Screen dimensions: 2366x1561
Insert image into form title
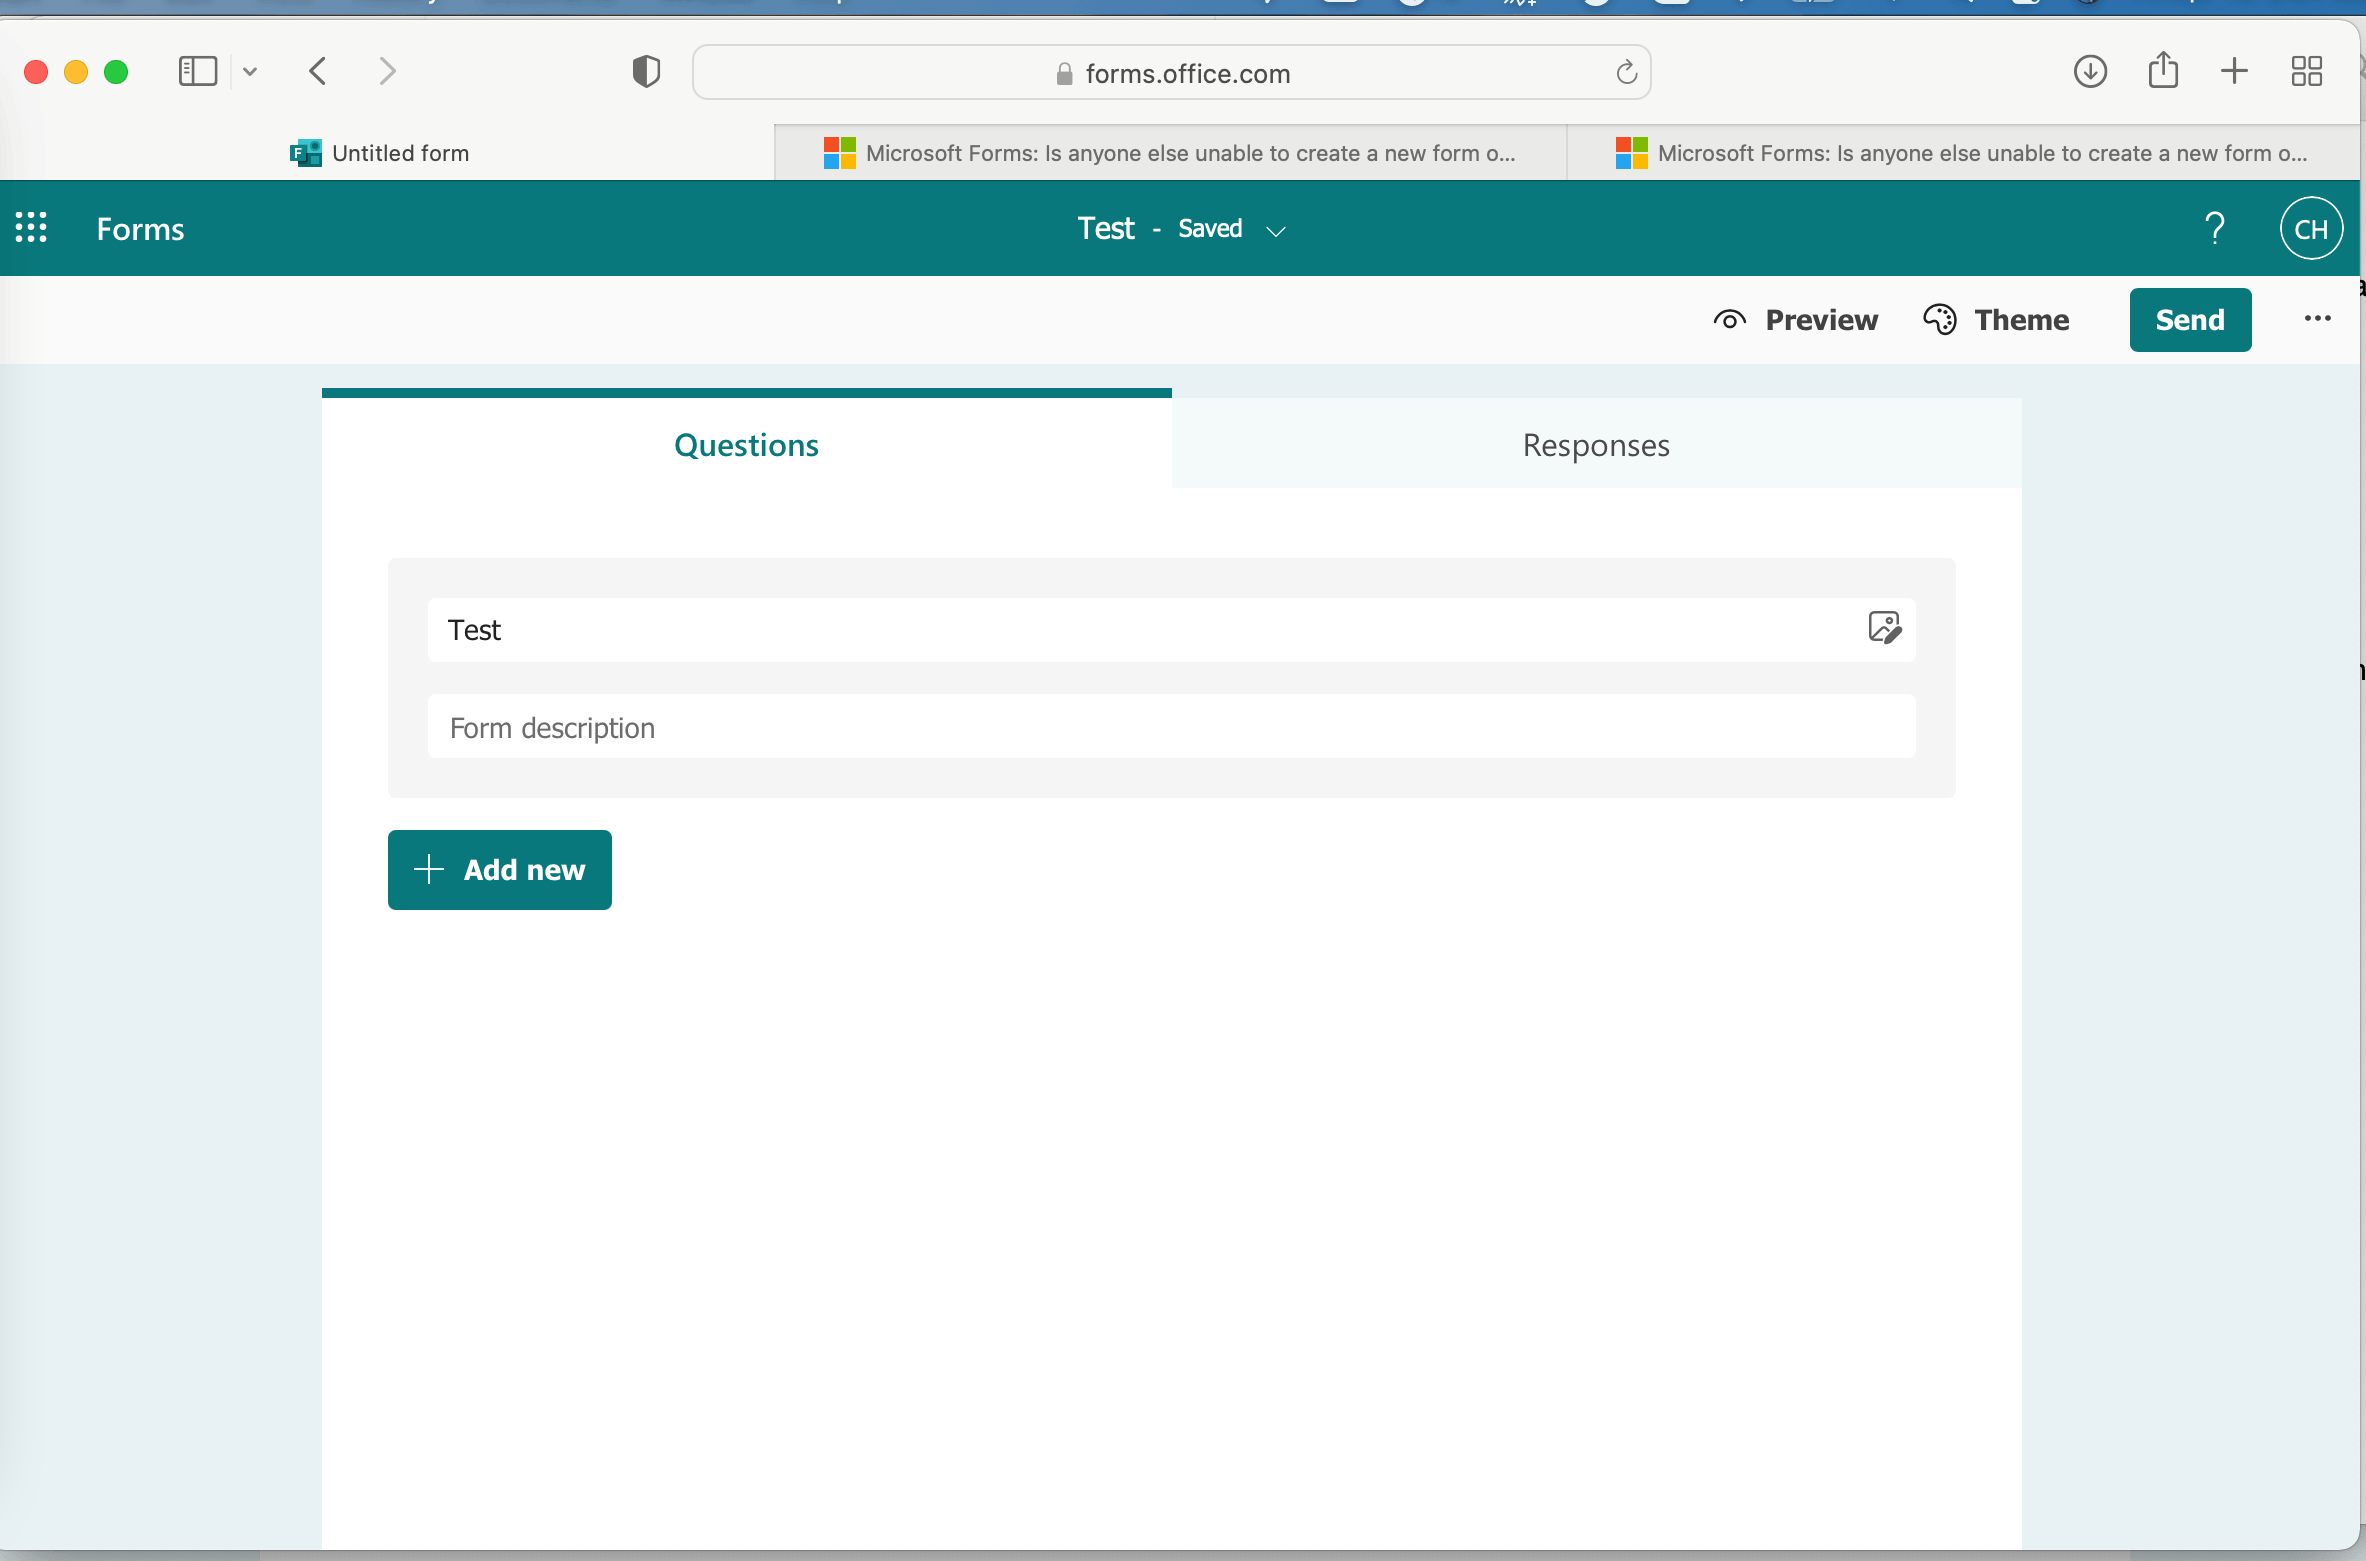pos(1884,628)
